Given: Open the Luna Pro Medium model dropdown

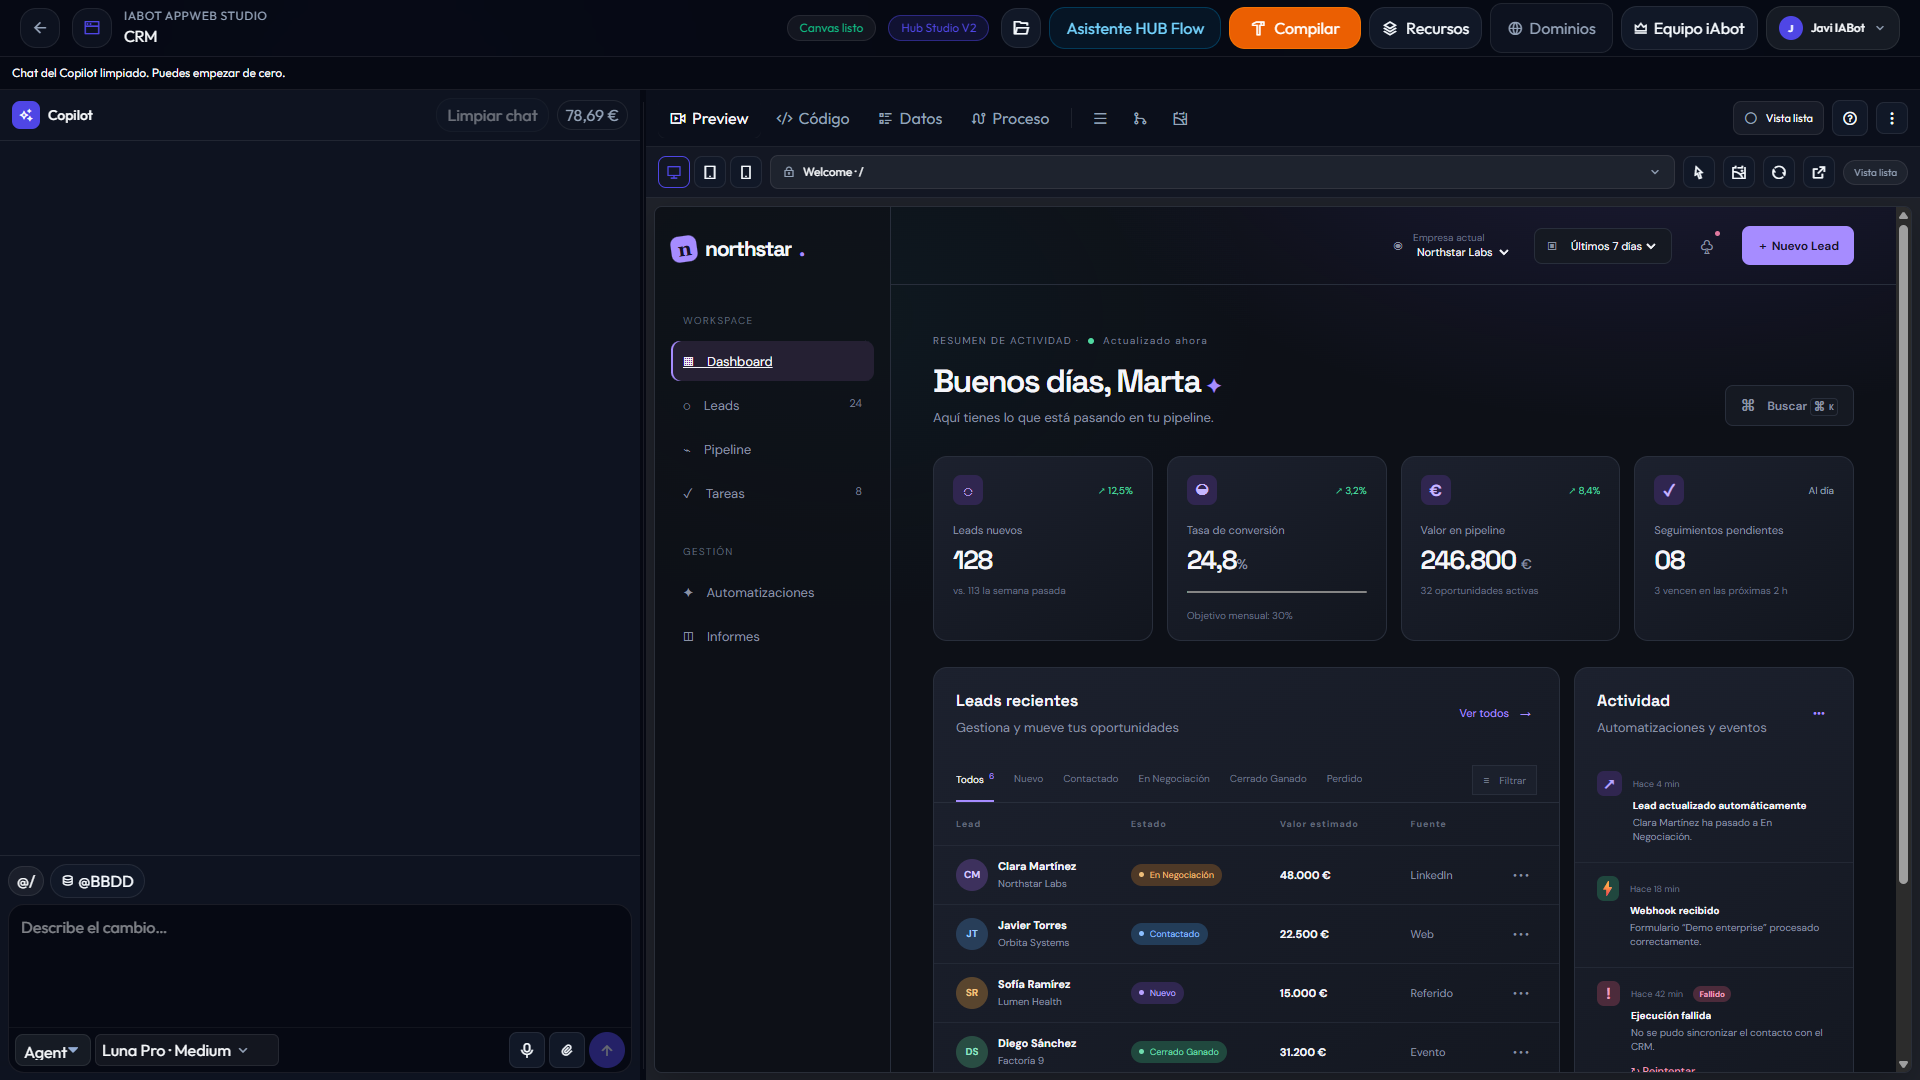Looking at the screenshot, I should [x=186, y=1050].
